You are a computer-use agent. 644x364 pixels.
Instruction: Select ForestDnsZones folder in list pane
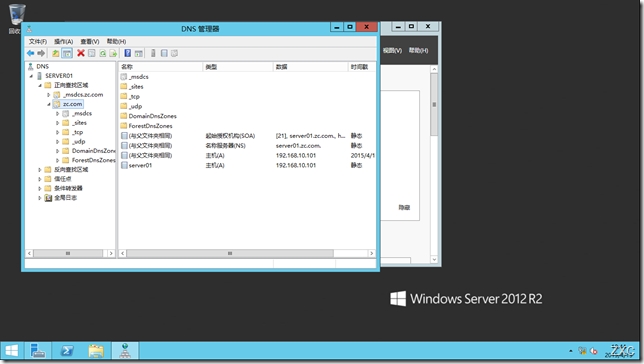click(150, 126)
